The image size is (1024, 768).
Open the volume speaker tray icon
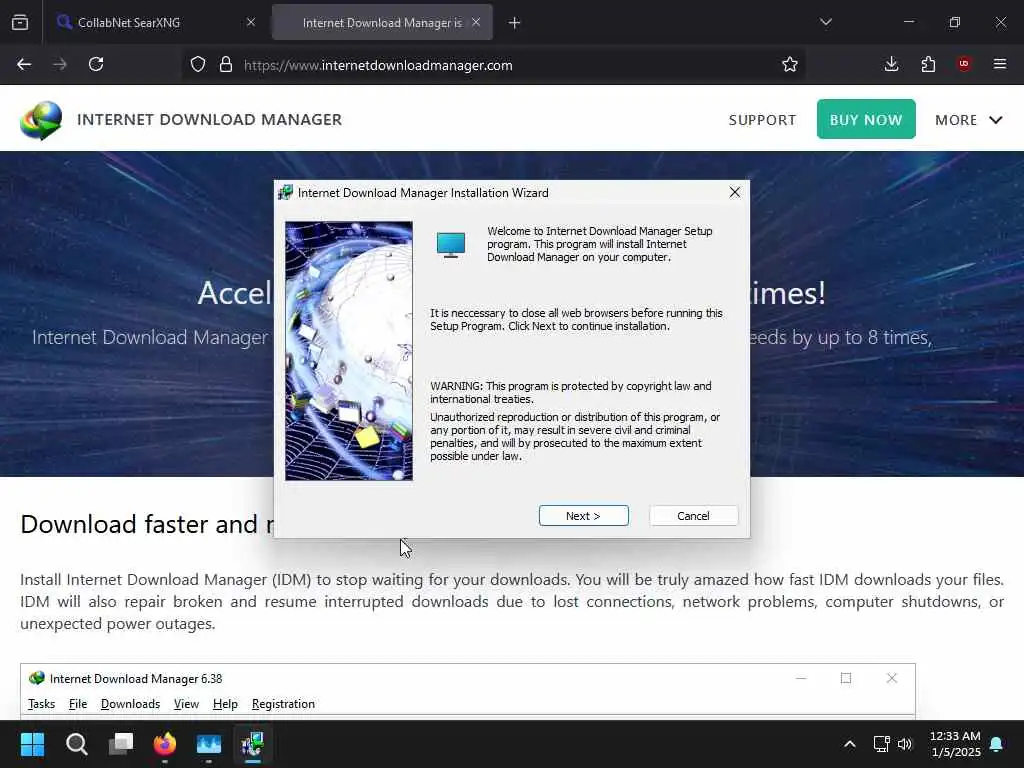[x=904, y=744]
